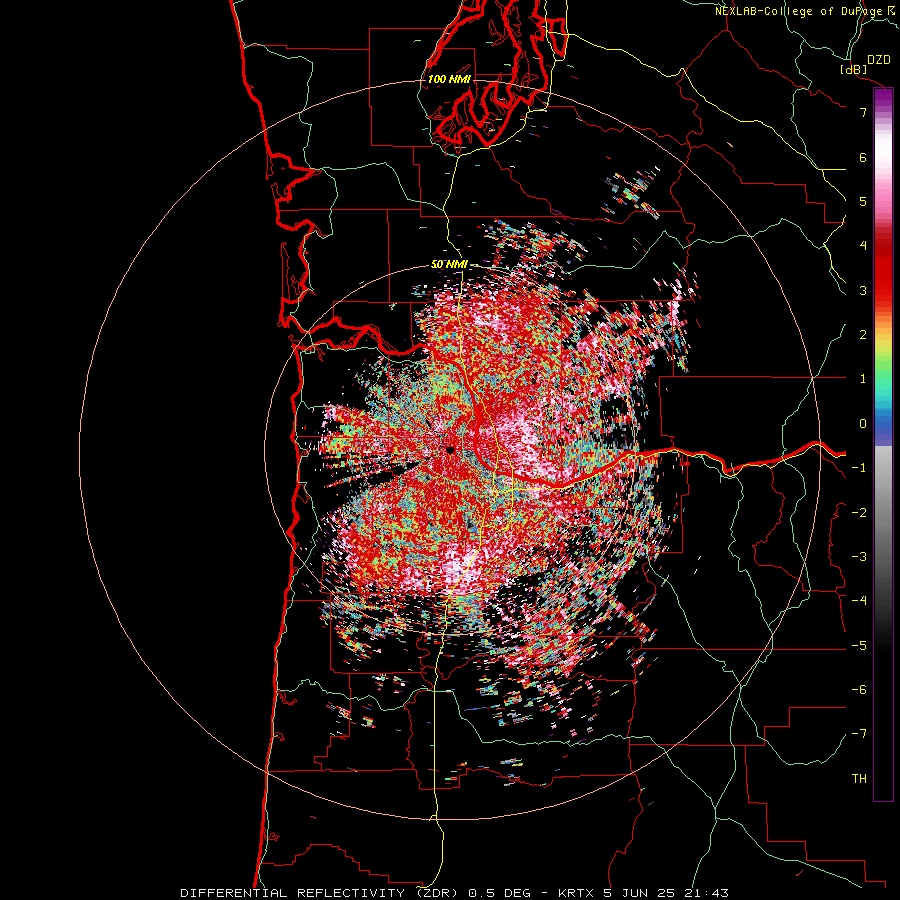Click the TH label on the color scale
900x900 pixels.
[859, 778]
